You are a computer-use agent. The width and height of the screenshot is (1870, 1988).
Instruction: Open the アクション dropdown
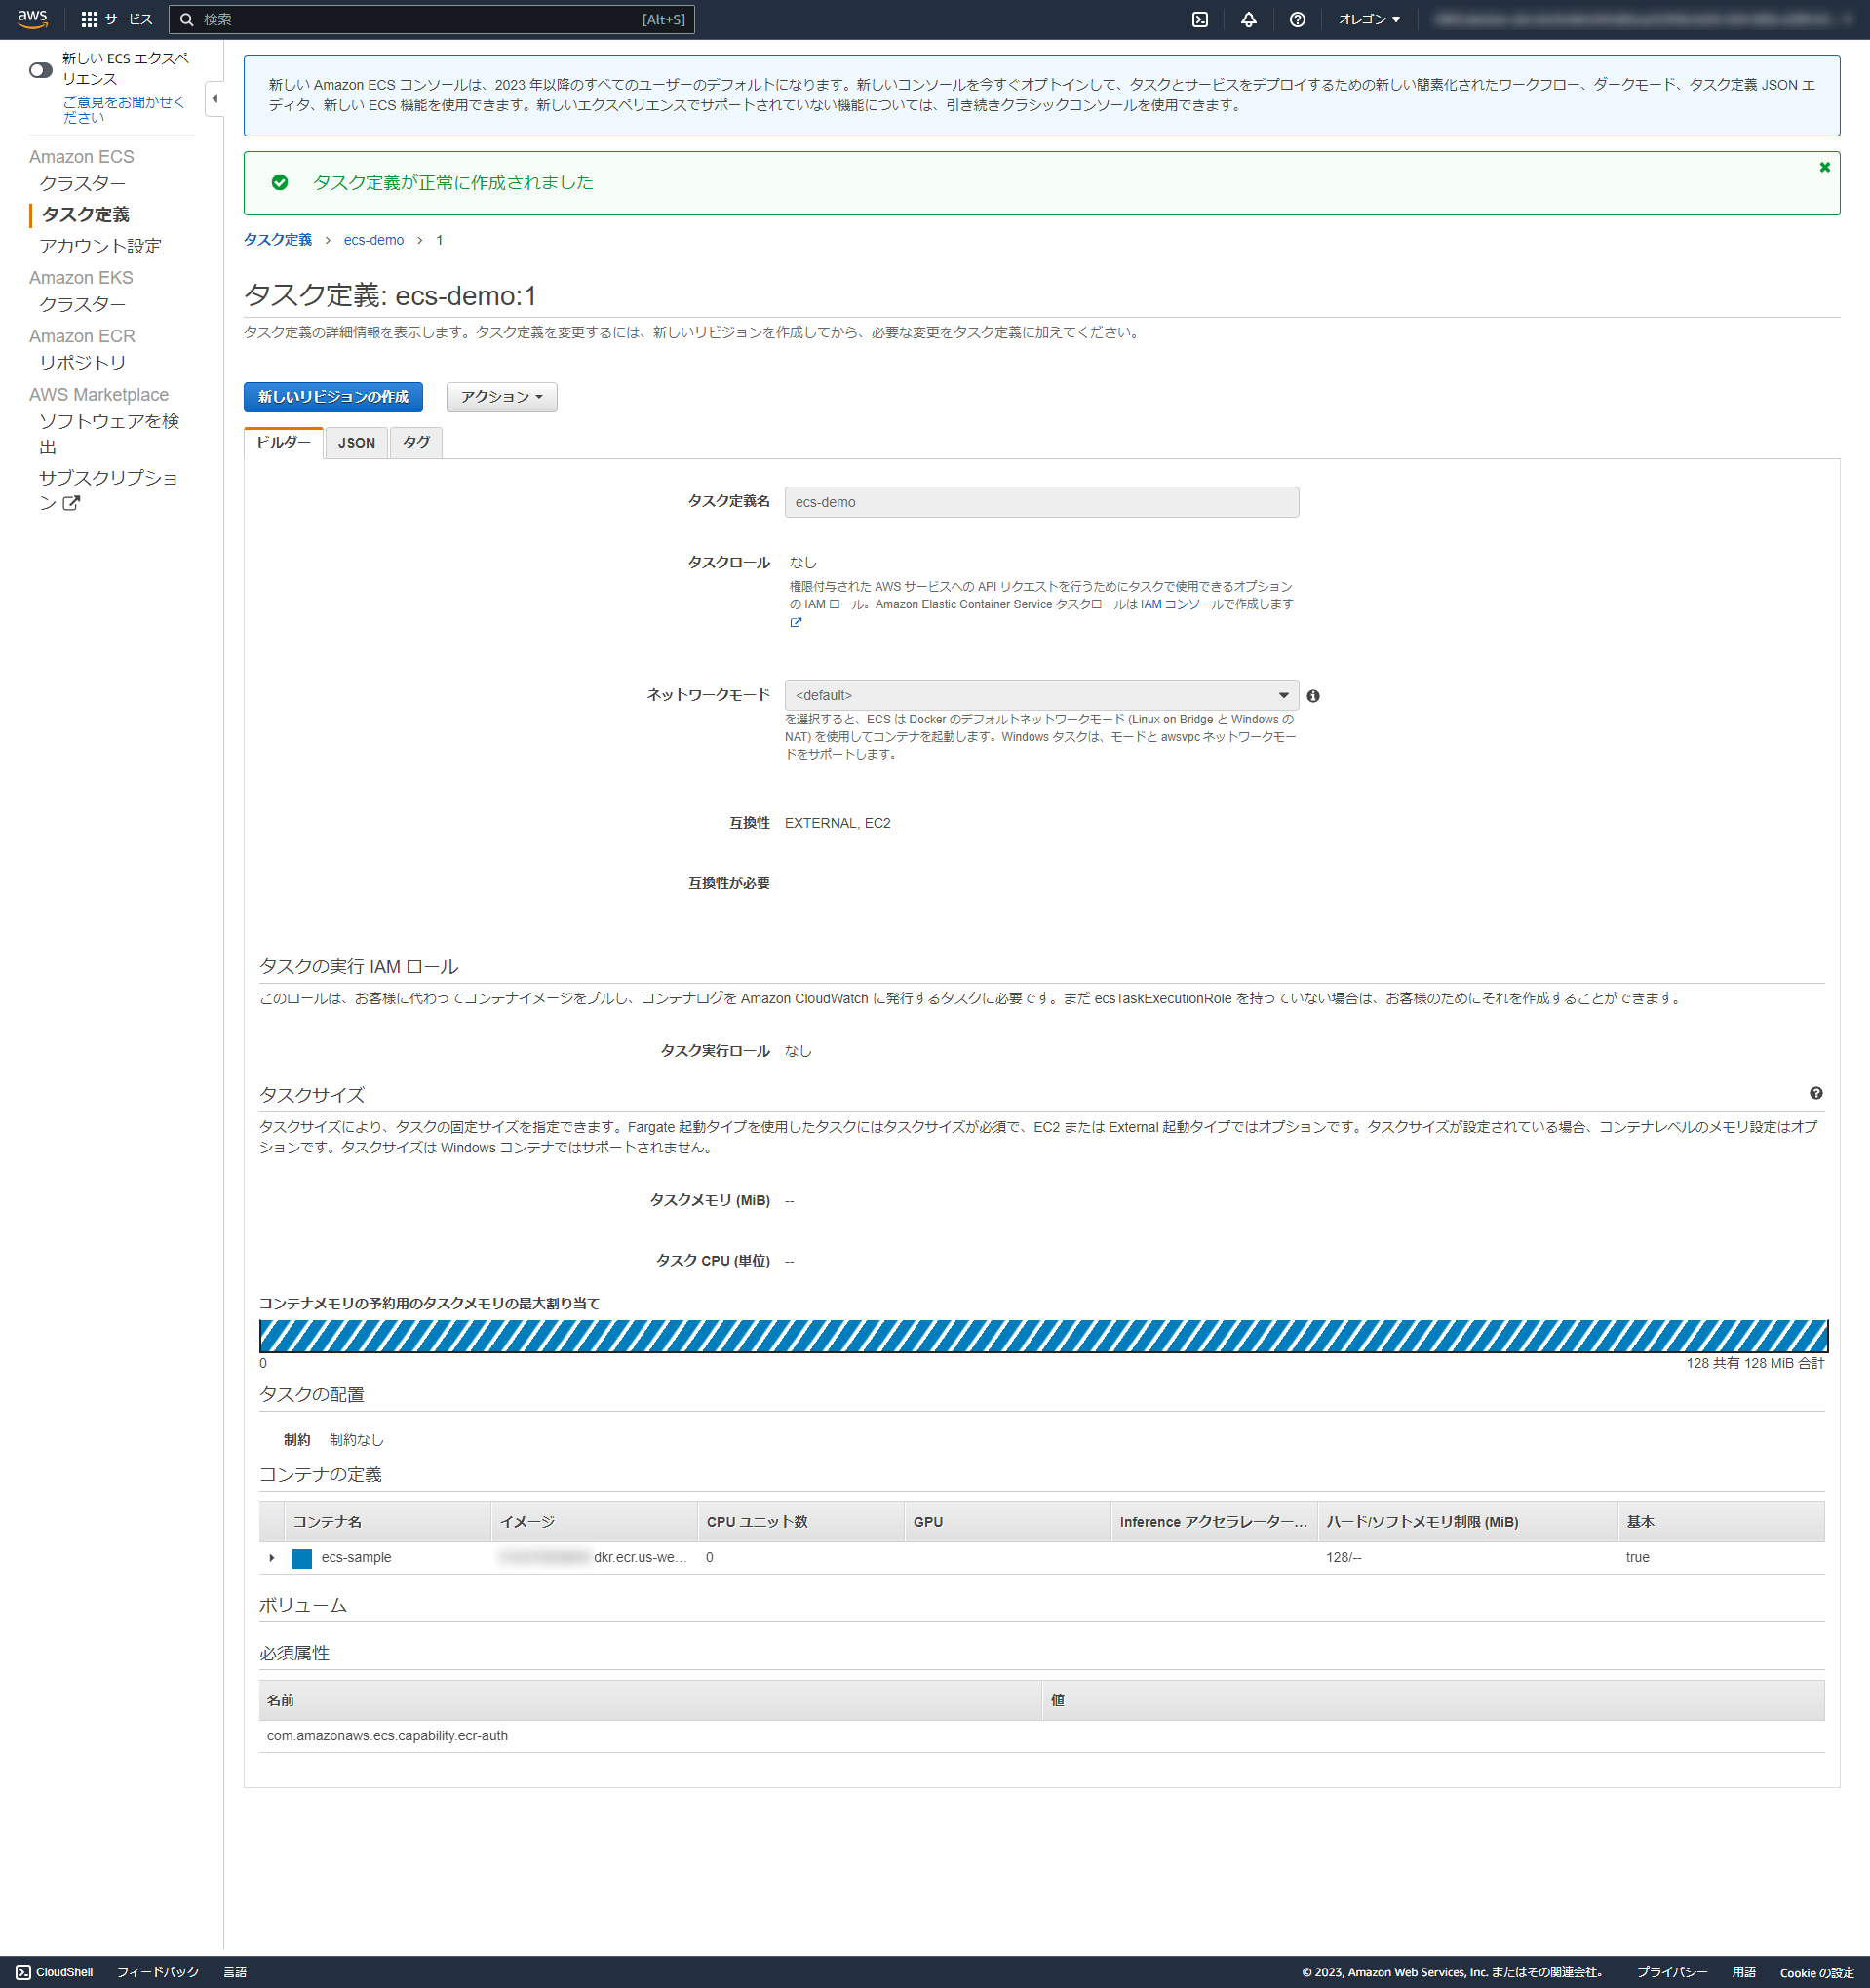pyautogui.click(x=501, y=397)
